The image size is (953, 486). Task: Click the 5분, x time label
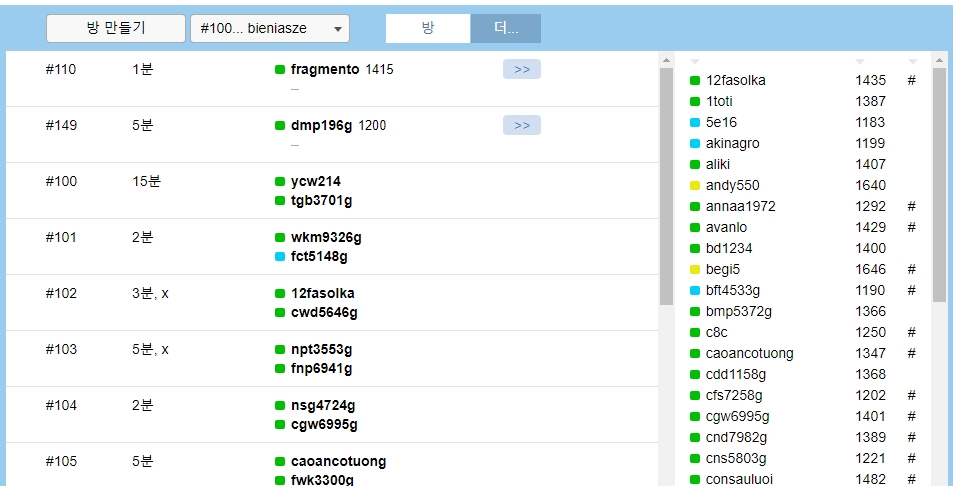(151, 349)
